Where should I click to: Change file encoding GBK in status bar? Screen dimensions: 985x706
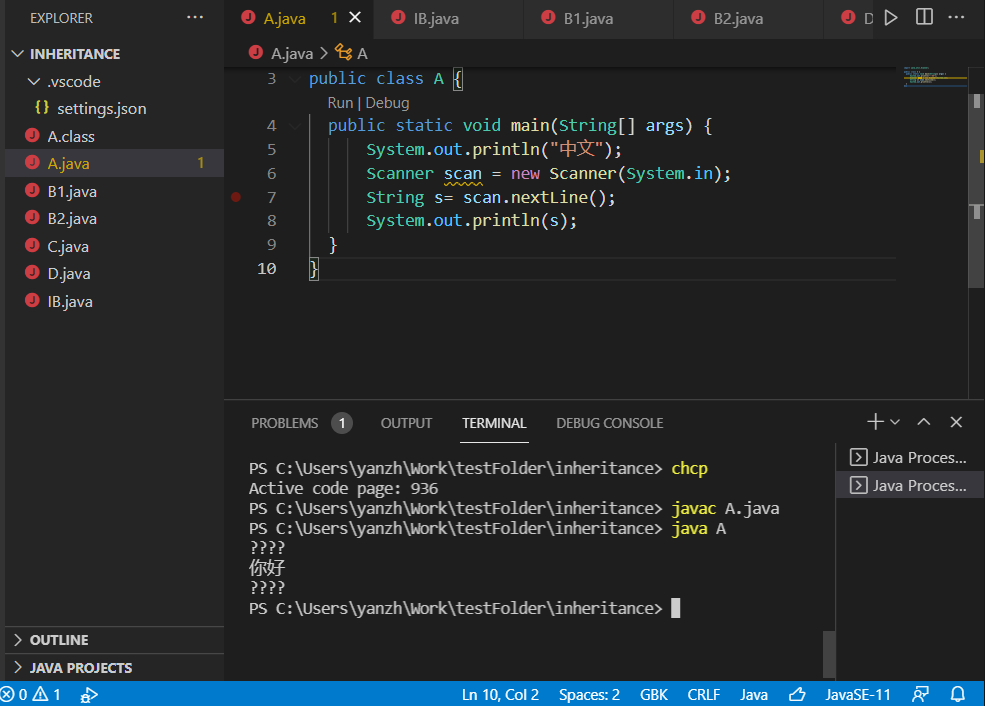coord(653,695)
